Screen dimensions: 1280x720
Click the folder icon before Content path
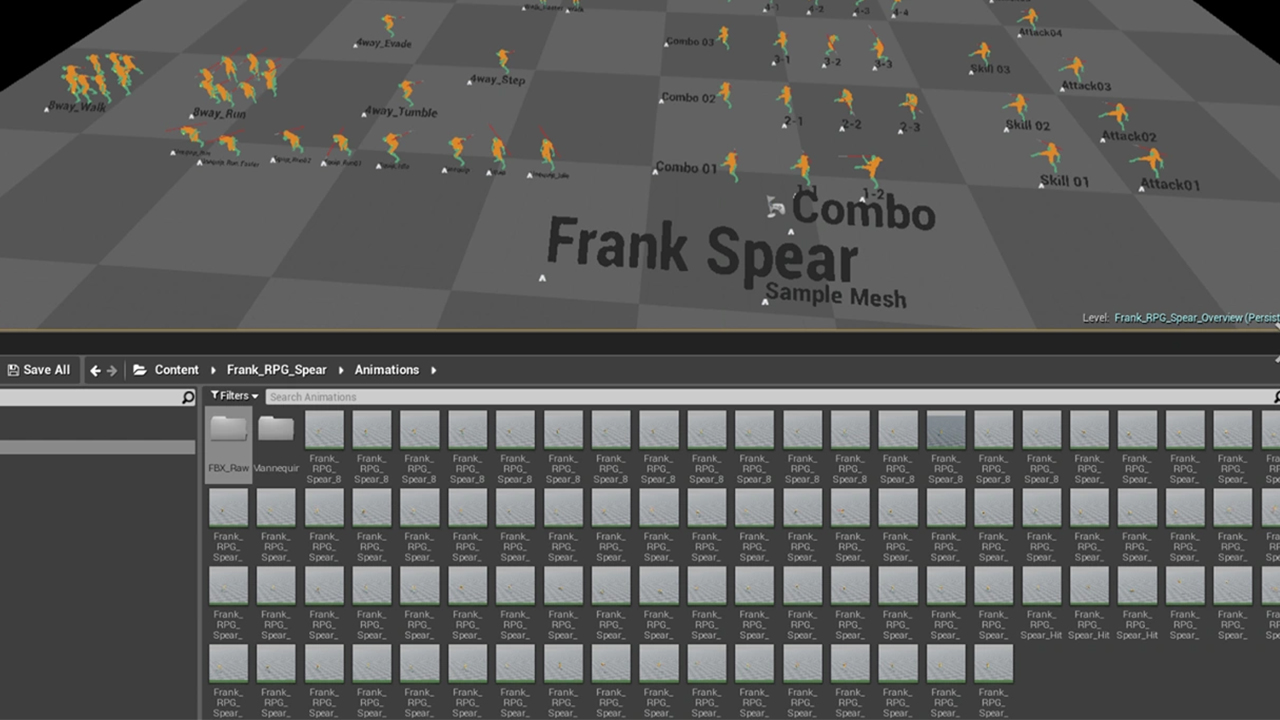coord(140,370)
